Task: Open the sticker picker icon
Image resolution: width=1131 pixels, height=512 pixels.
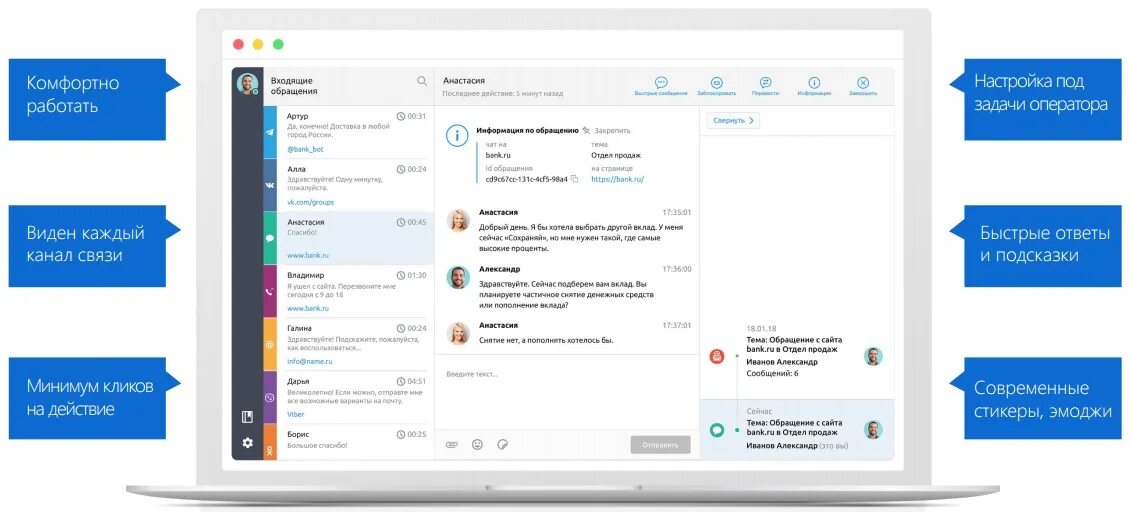Action: coord(503,445)
